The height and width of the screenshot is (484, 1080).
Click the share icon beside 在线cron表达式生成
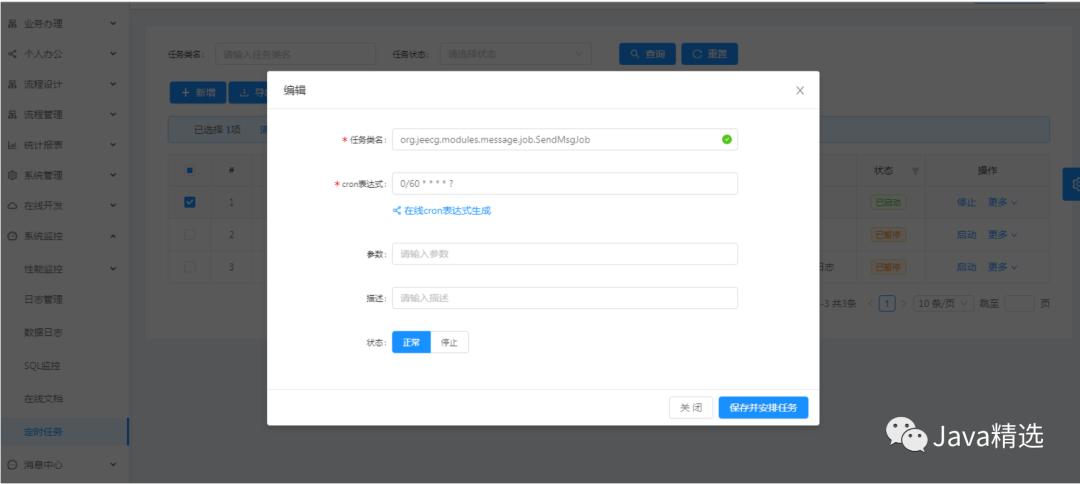[x=397, y=211]
